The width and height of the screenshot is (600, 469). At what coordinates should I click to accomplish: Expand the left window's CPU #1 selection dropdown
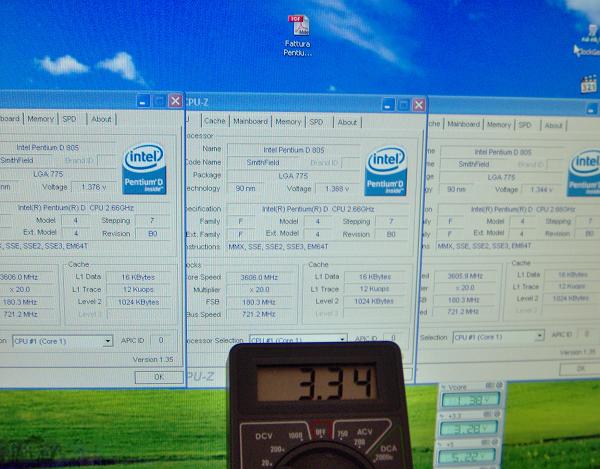click(107, 341)
